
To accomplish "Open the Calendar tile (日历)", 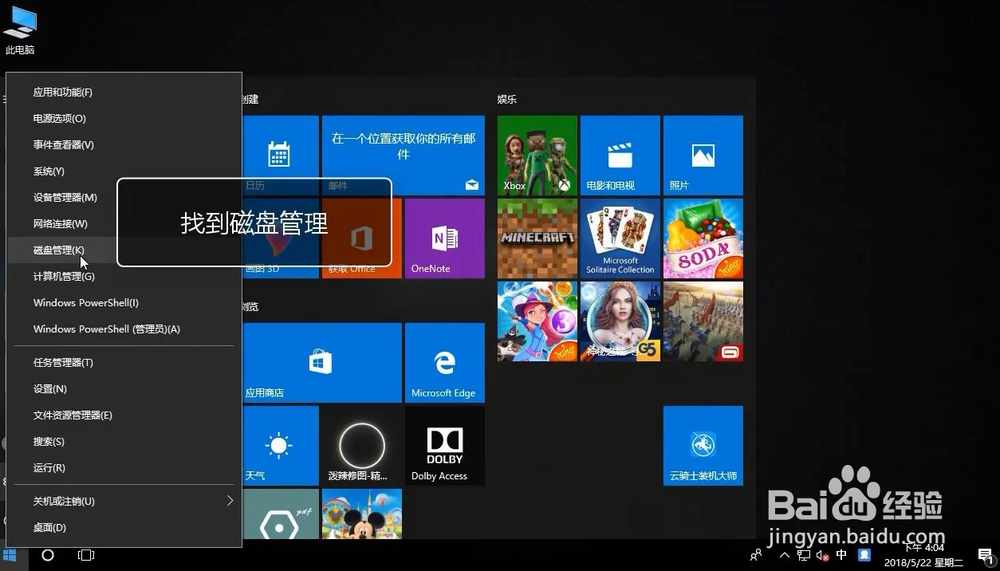I will [281, 155].
